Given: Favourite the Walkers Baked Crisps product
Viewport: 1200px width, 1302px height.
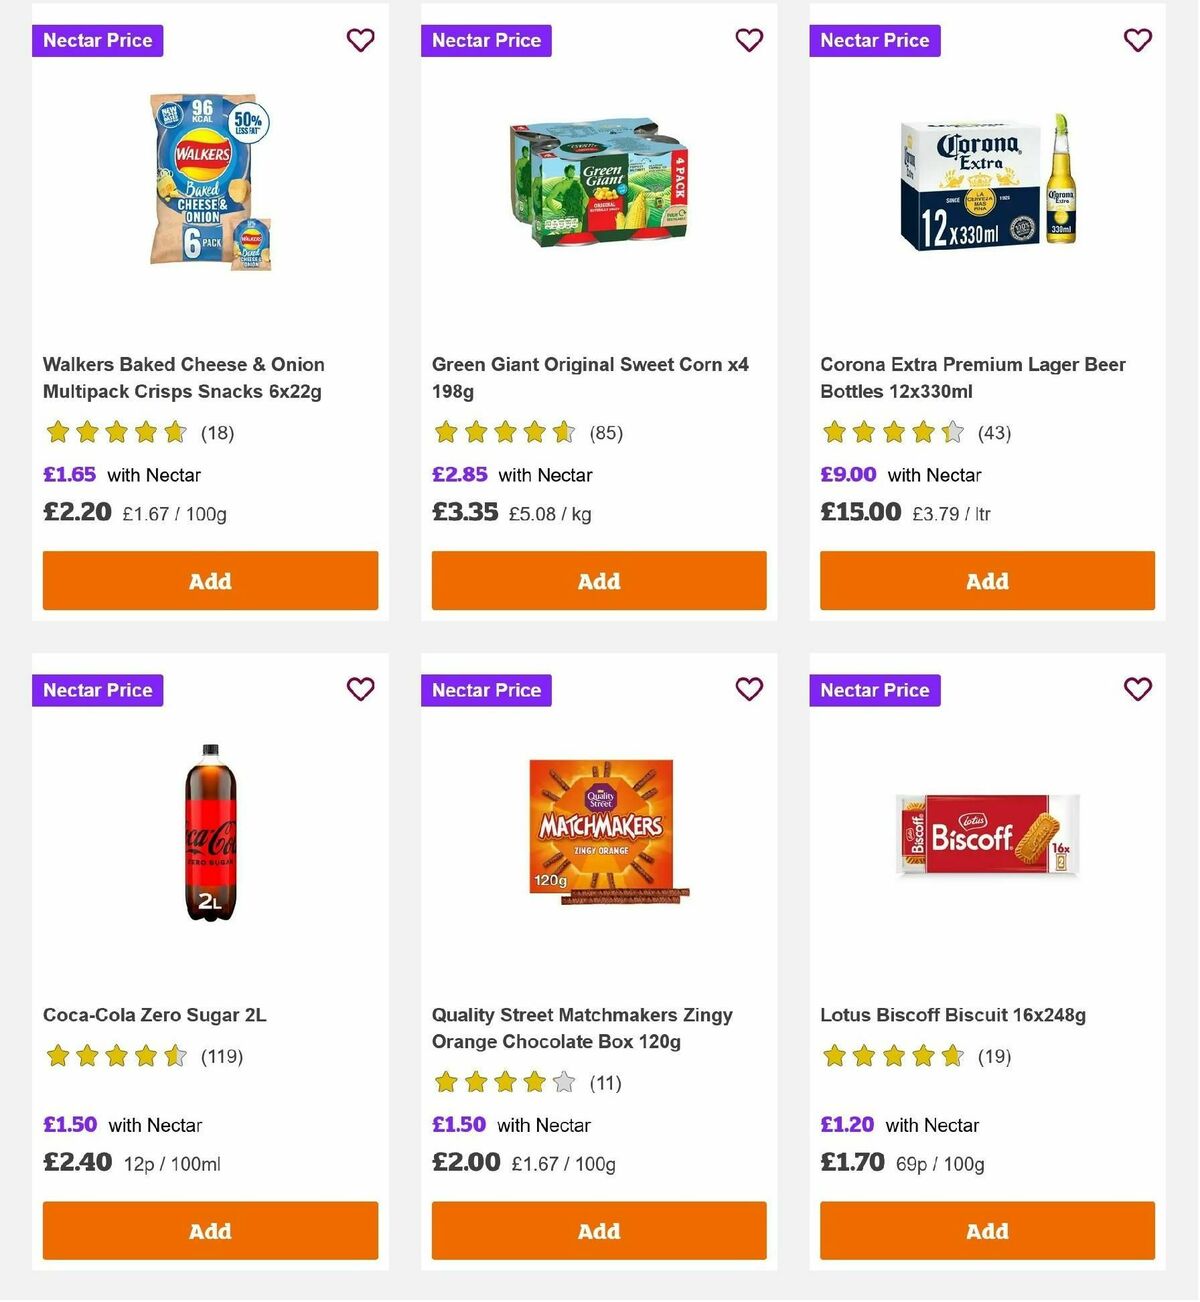Looking at the screenshot, I should point(360,40).
